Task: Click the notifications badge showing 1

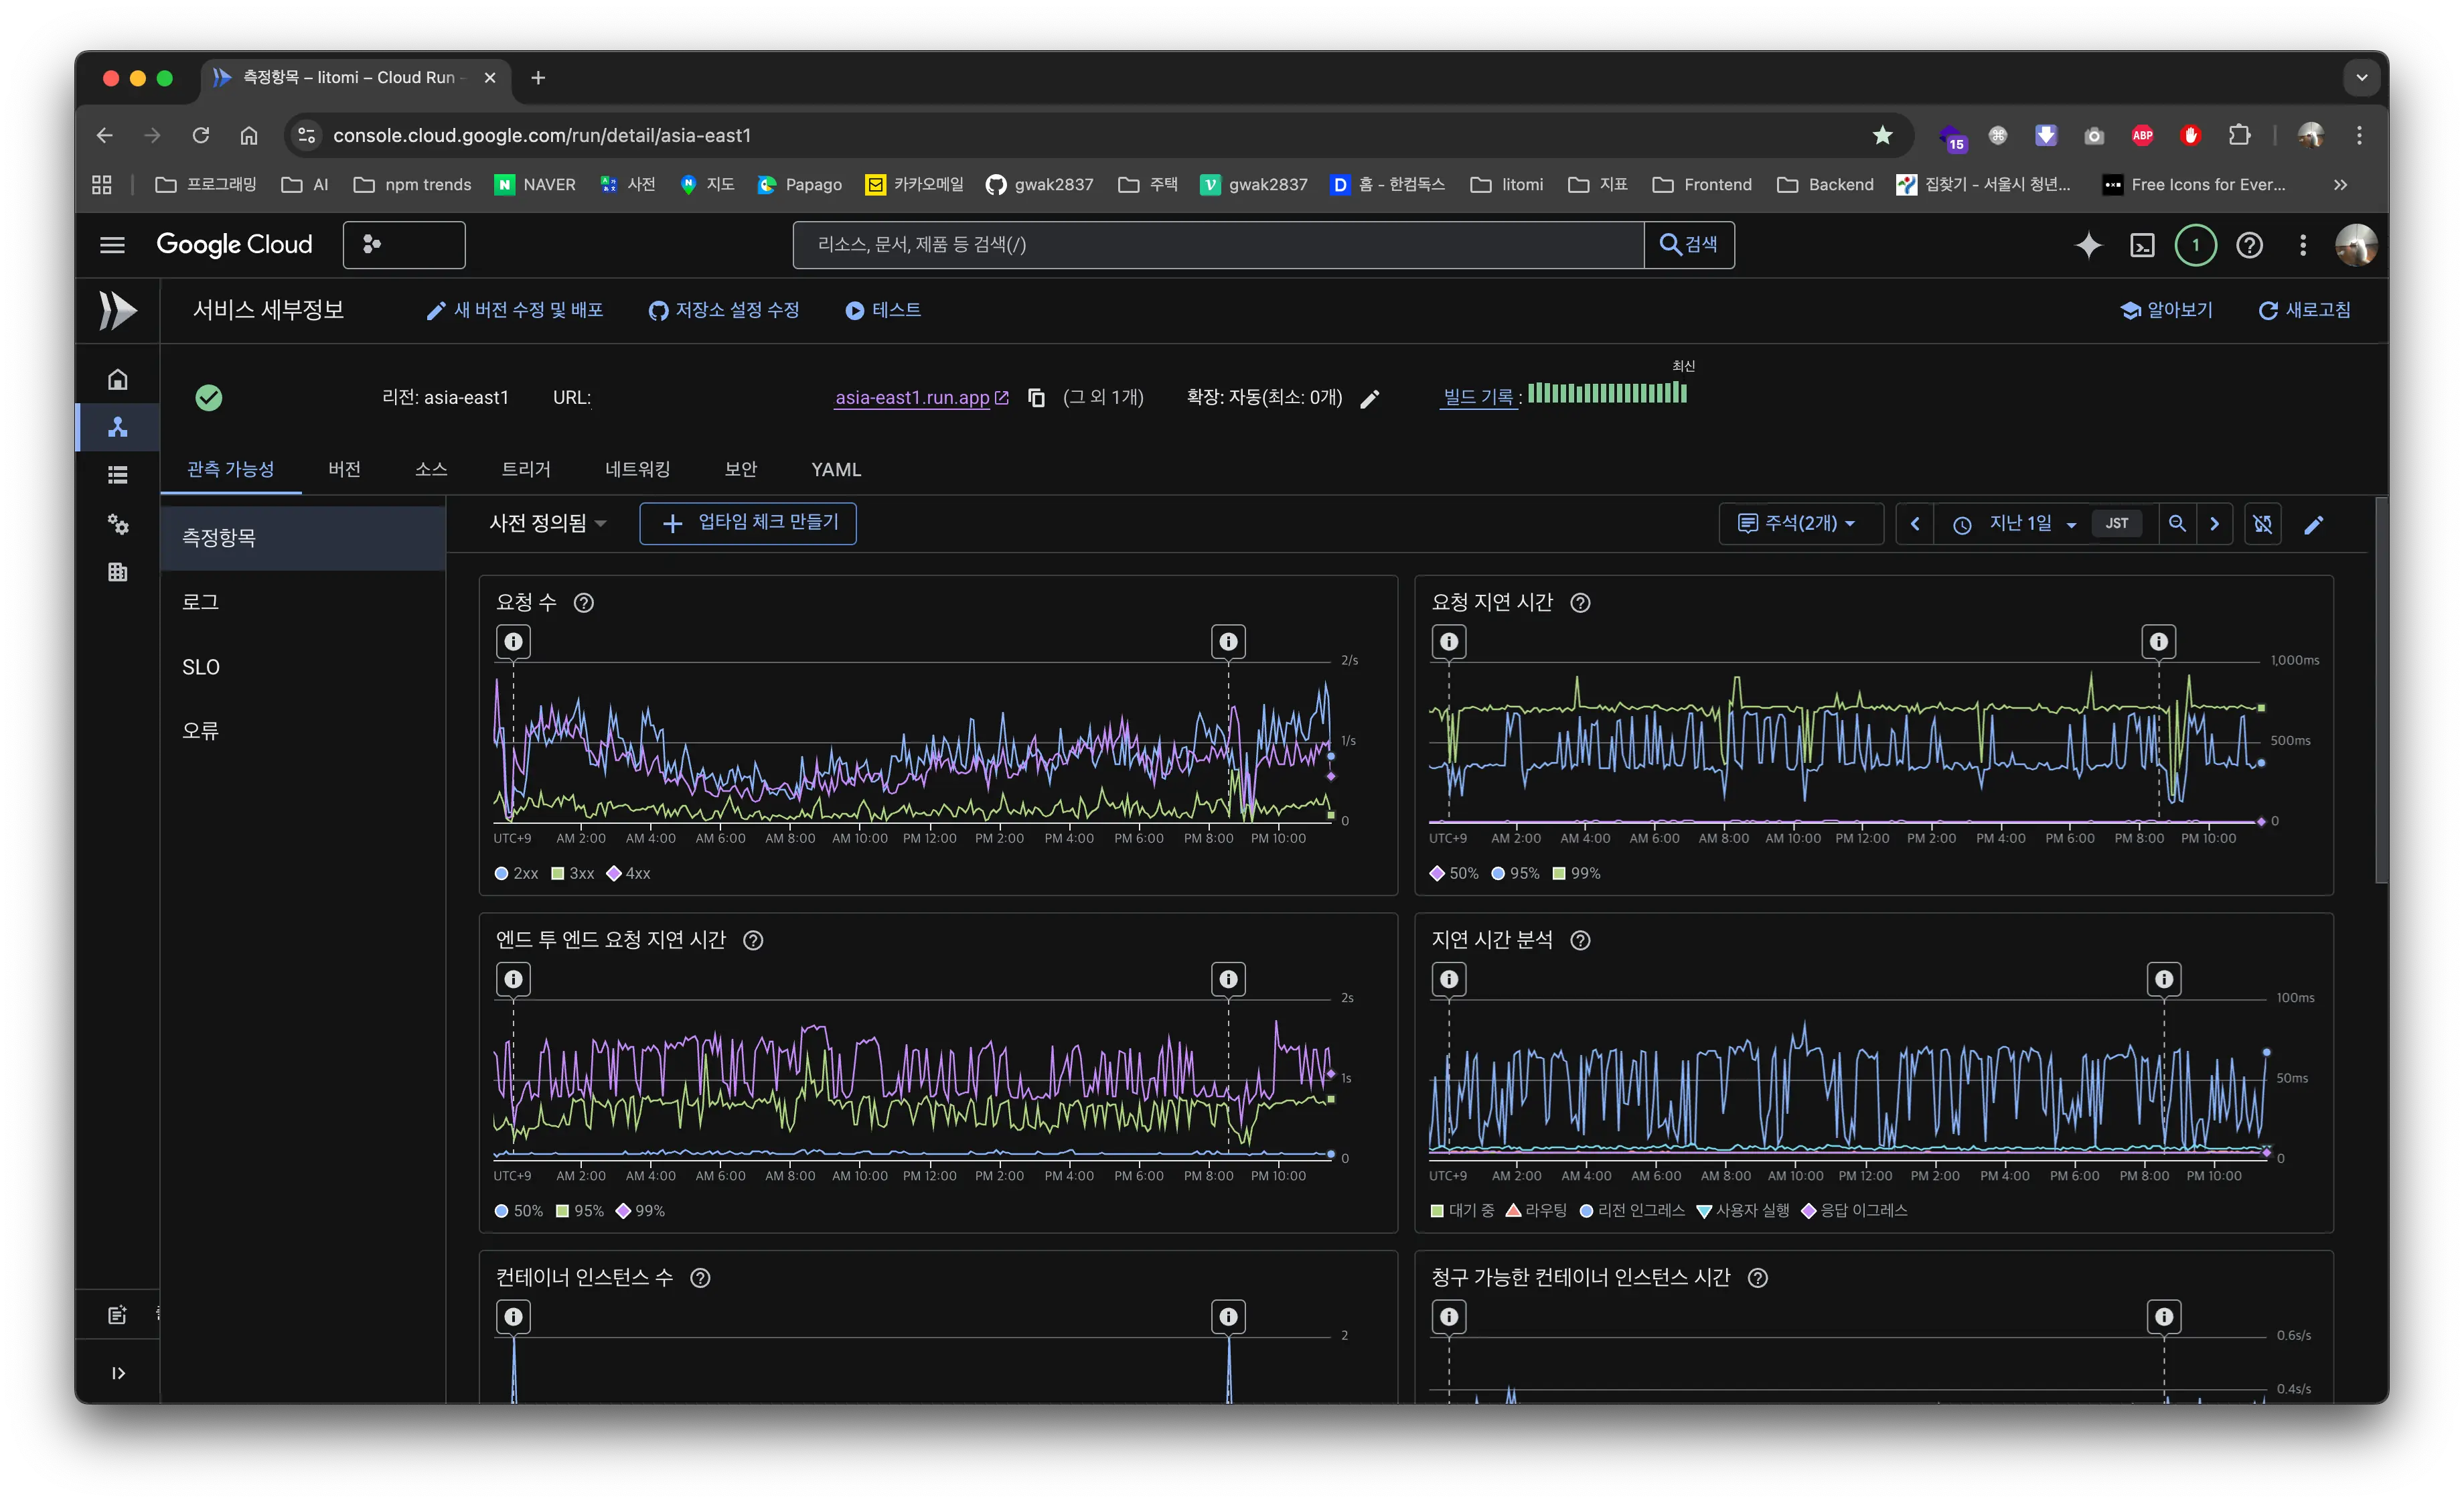Action: pyautogui.click(x=2195, y=245)
